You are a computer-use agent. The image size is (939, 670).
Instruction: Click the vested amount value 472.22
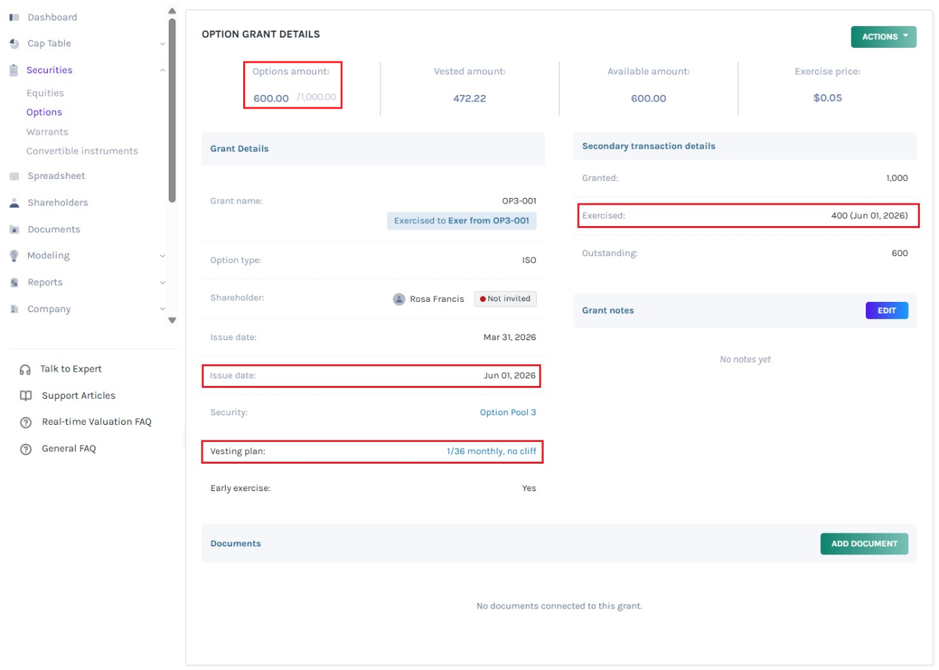[470, 98]
